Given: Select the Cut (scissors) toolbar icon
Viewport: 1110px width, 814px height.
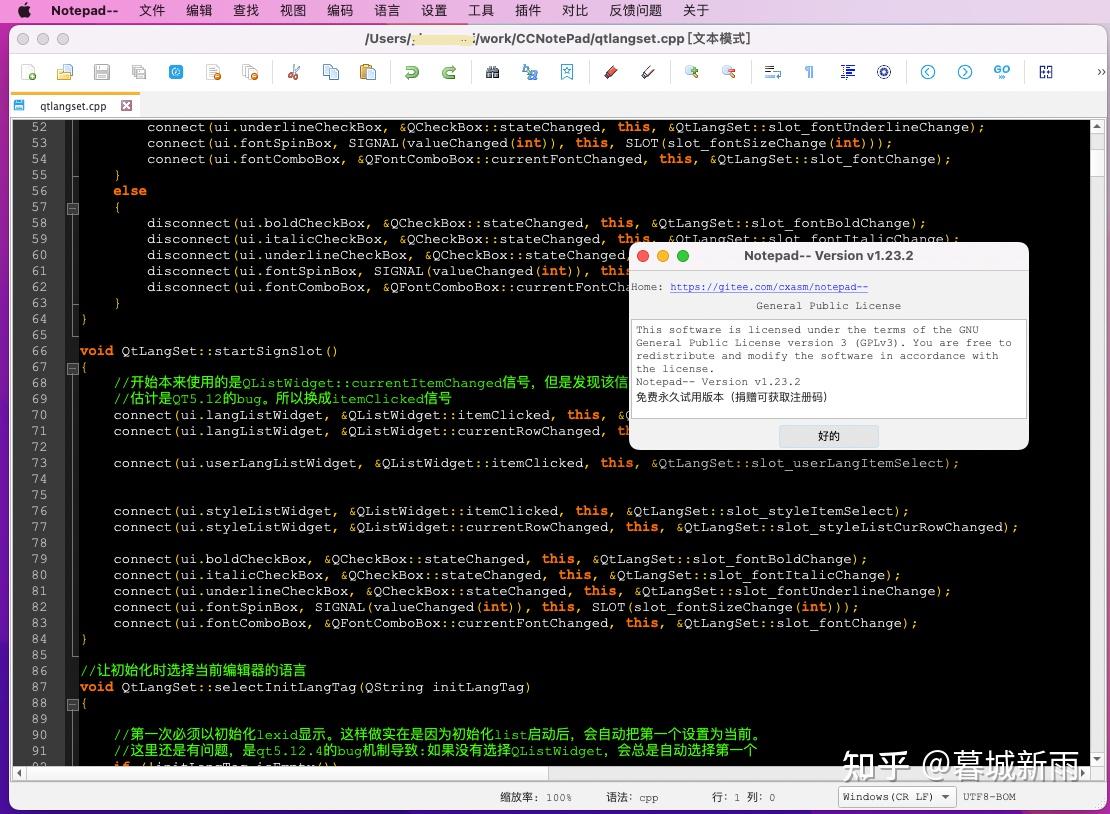Looking at the screenshot, I should (x=294, y=72).
